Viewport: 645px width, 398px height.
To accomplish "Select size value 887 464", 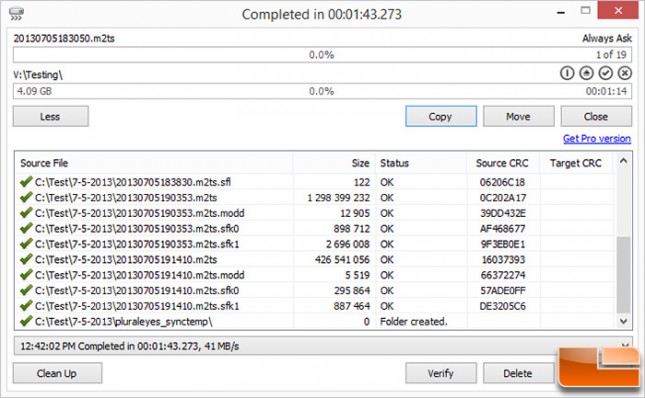I will [x=352, y=306].
